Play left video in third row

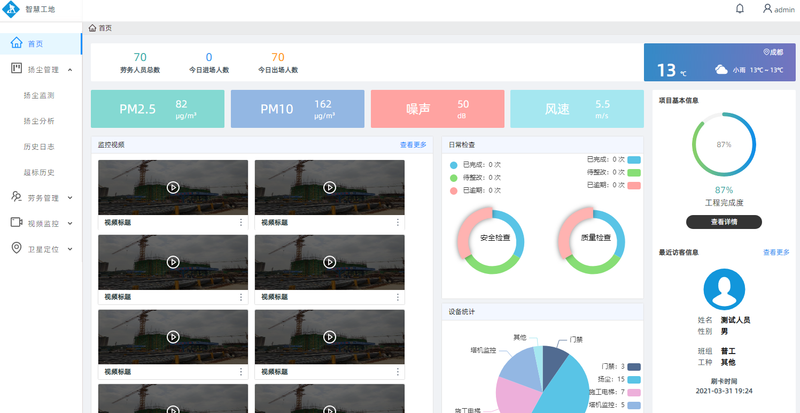click(x=173, y=337)
